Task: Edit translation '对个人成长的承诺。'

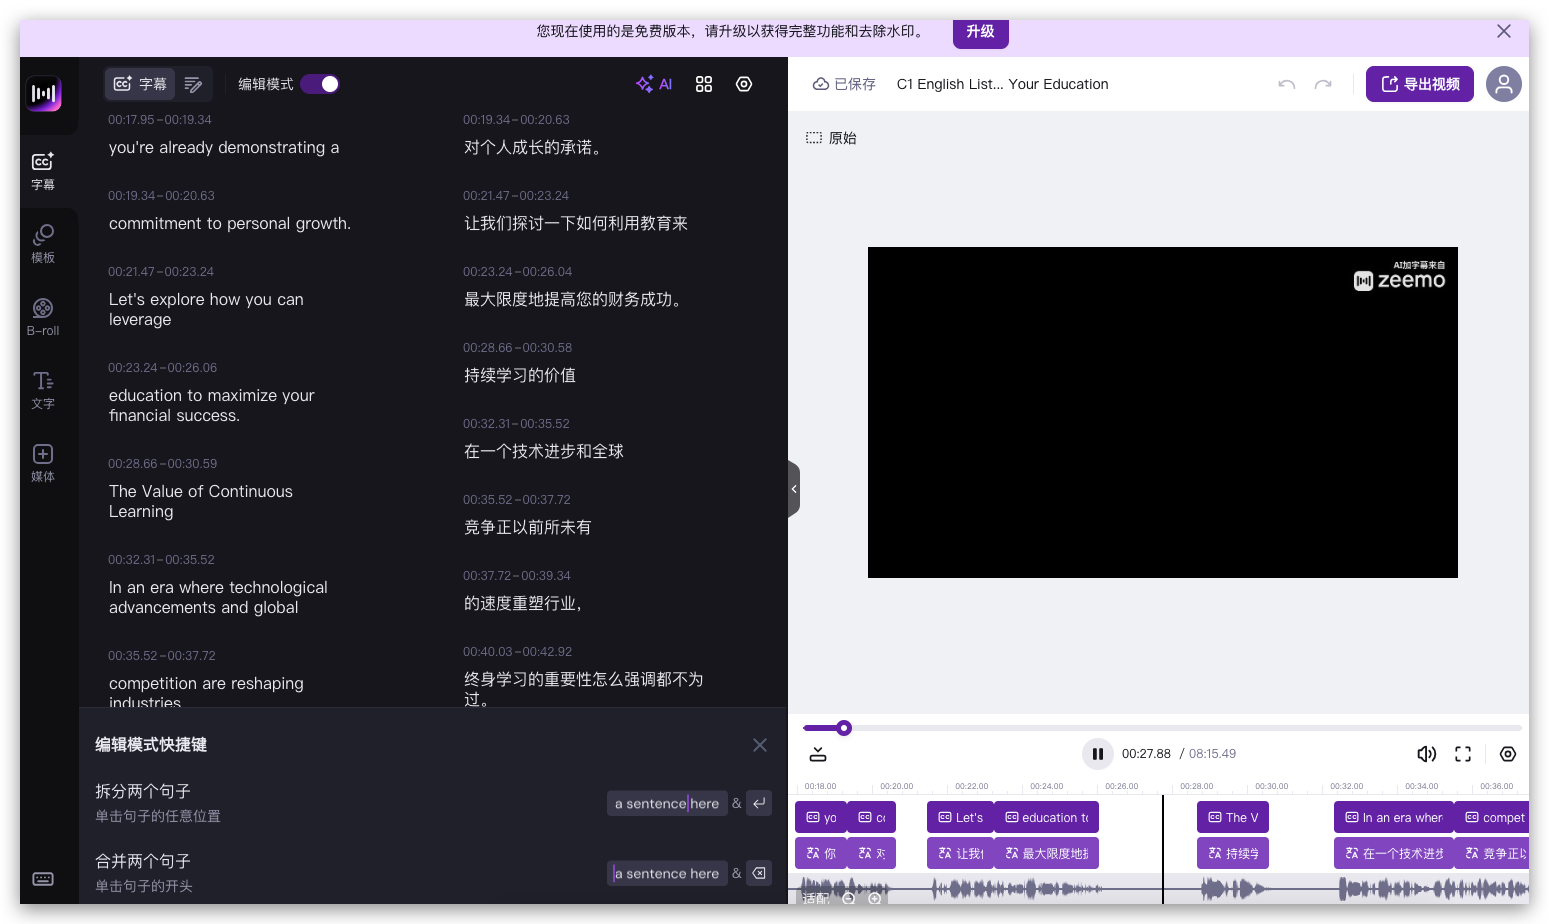Action: [x=533, y=148]
